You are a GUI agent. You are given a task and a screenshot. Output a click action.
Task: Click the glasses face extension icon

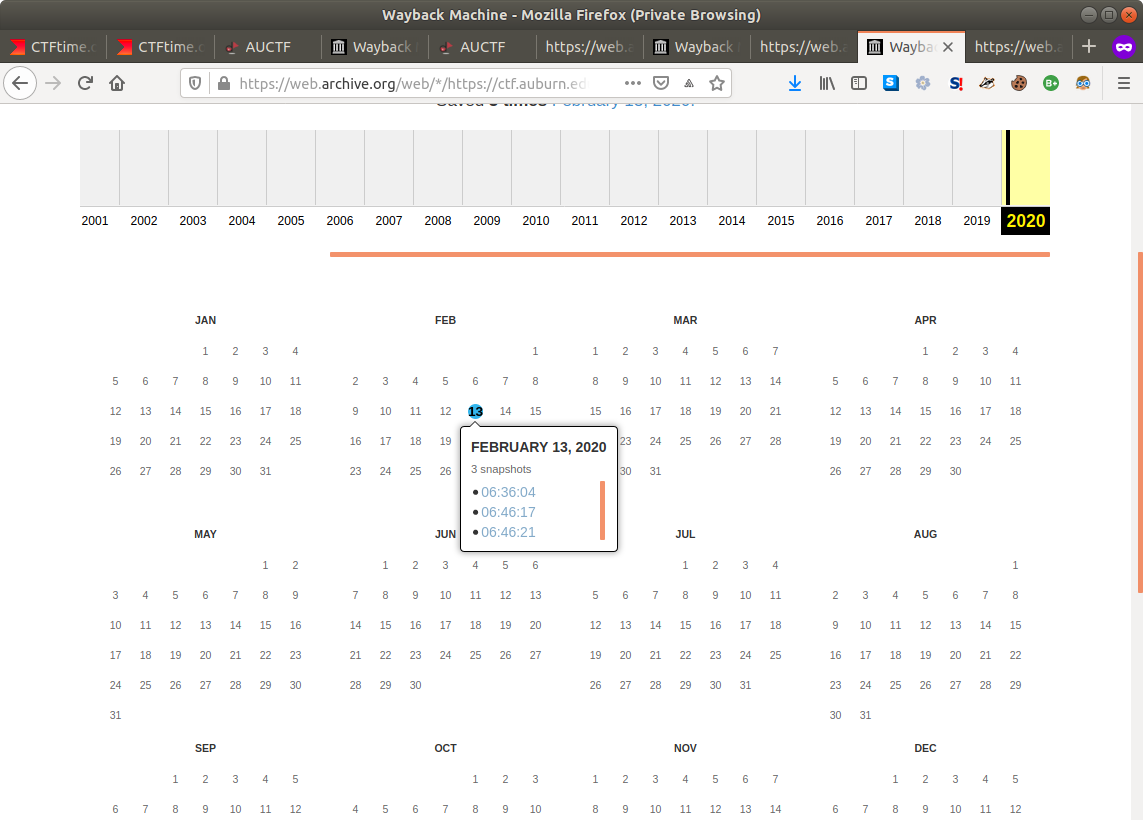coord(1083,83)
